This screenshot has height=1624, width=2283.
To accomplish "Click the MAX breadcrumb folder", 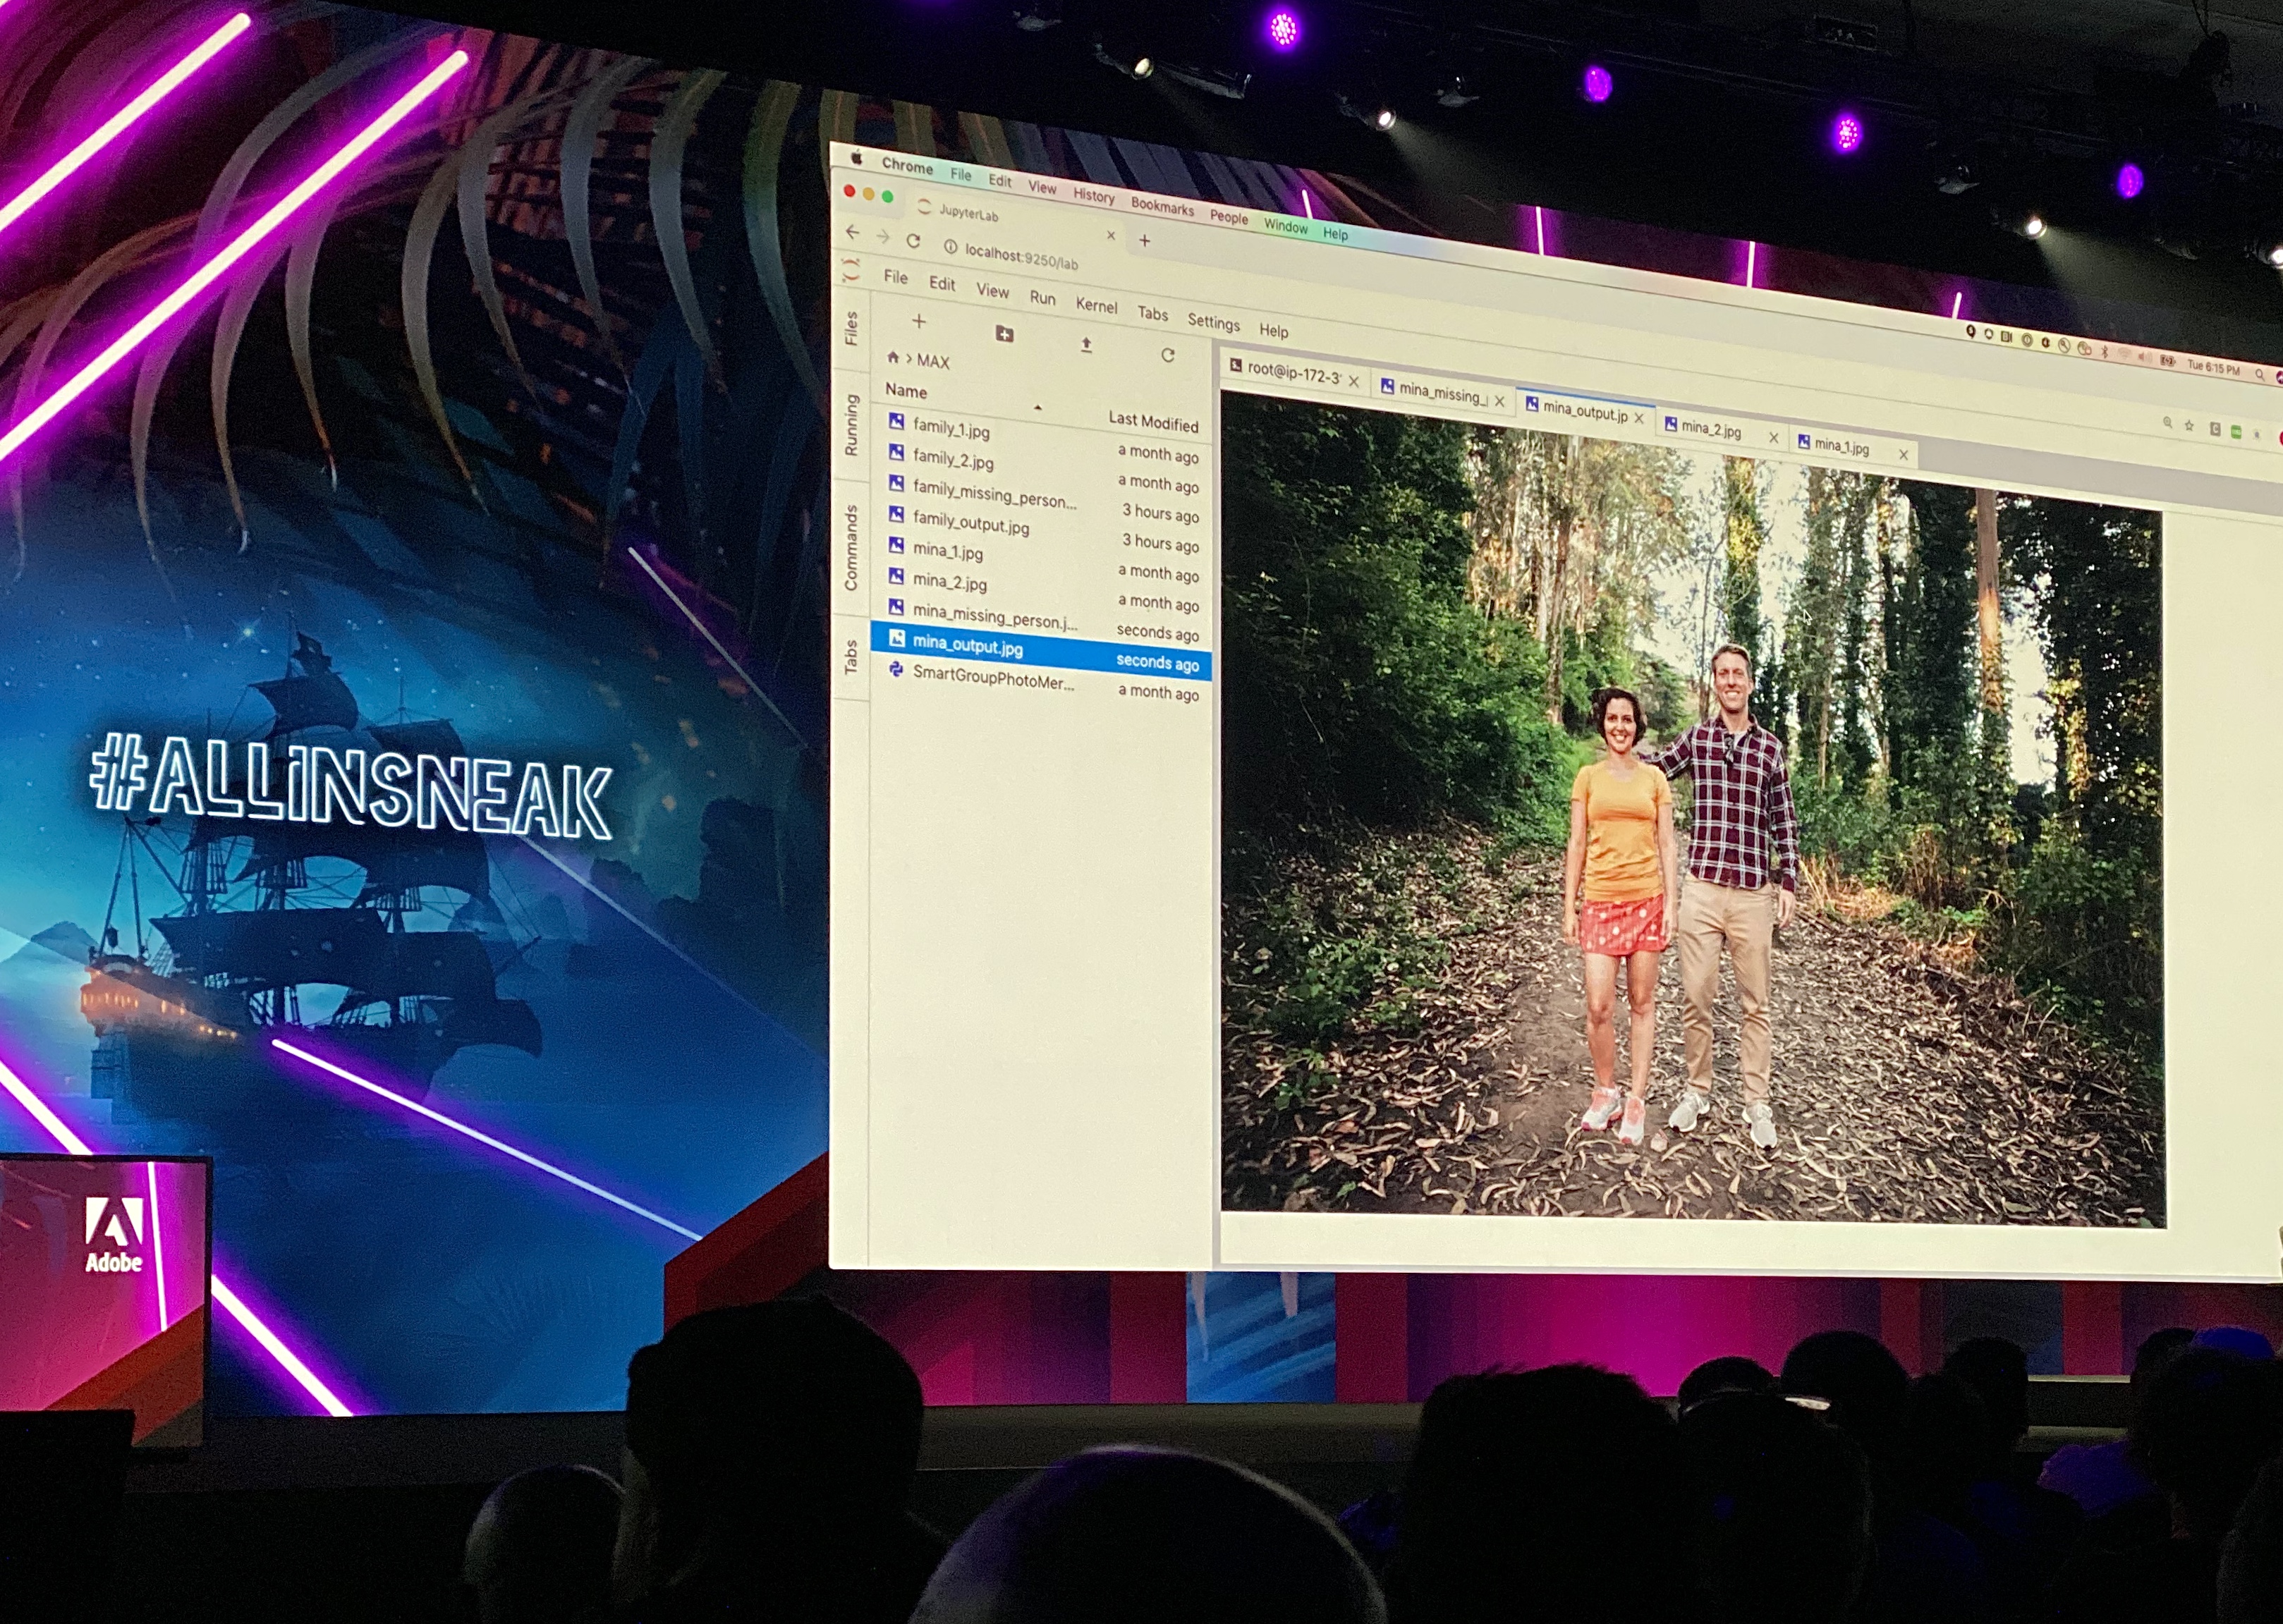I will click(x=933, y=361).
